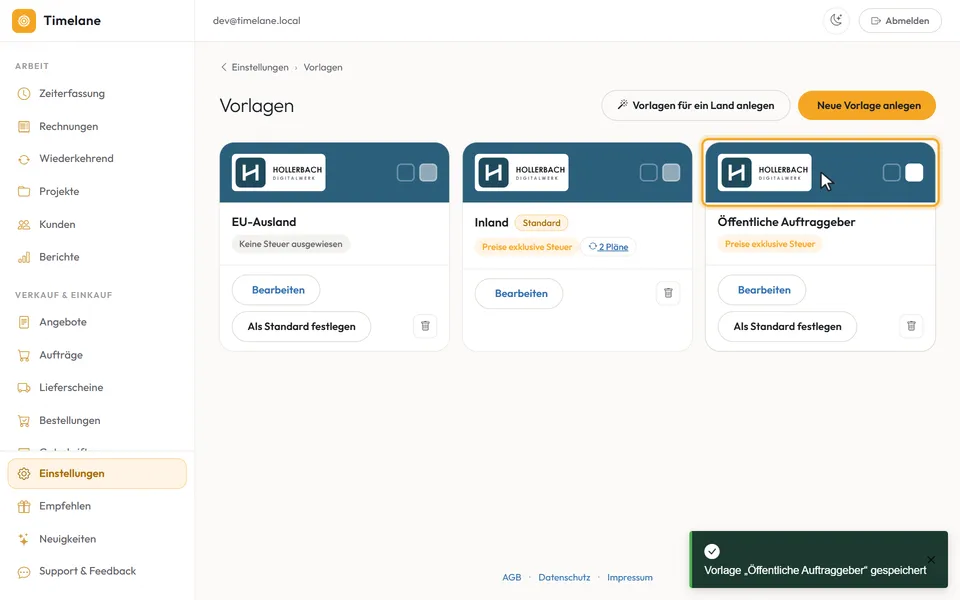Viewport: 960px width, 600px height.
Task: Delete the Öffentliche Auftraggeber template via trash icon
Action: [x=911, y=326]
